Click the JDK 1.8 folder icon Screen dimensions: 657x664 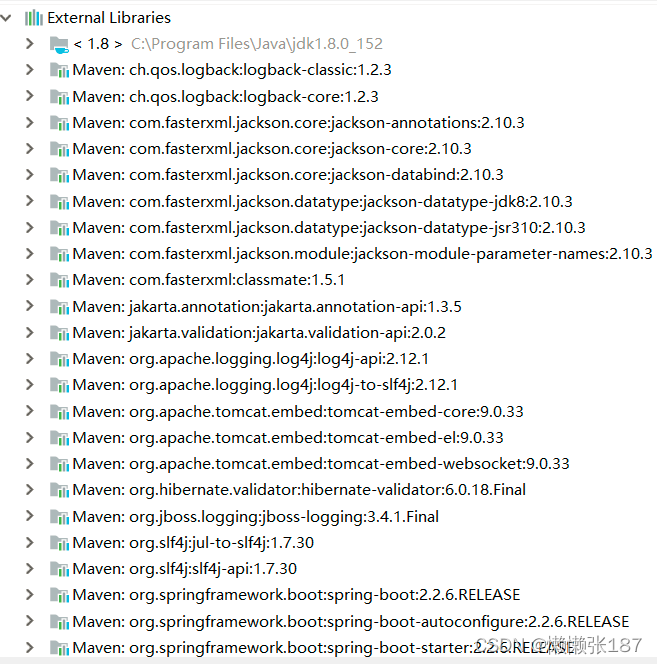pos(59,44)
